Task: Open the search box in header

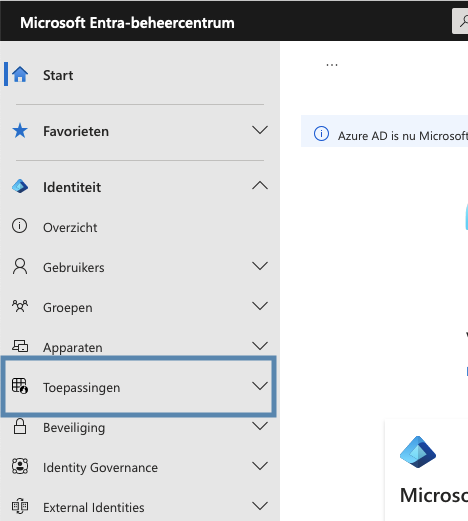Action: (460, 21)
